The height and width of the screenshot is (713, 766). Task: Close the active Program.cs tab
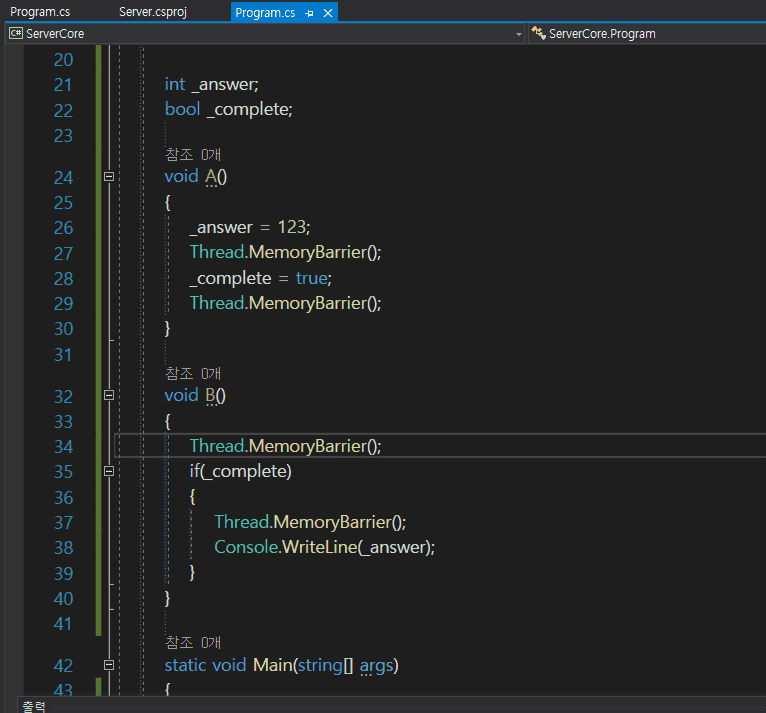click(x=327, y=13)
